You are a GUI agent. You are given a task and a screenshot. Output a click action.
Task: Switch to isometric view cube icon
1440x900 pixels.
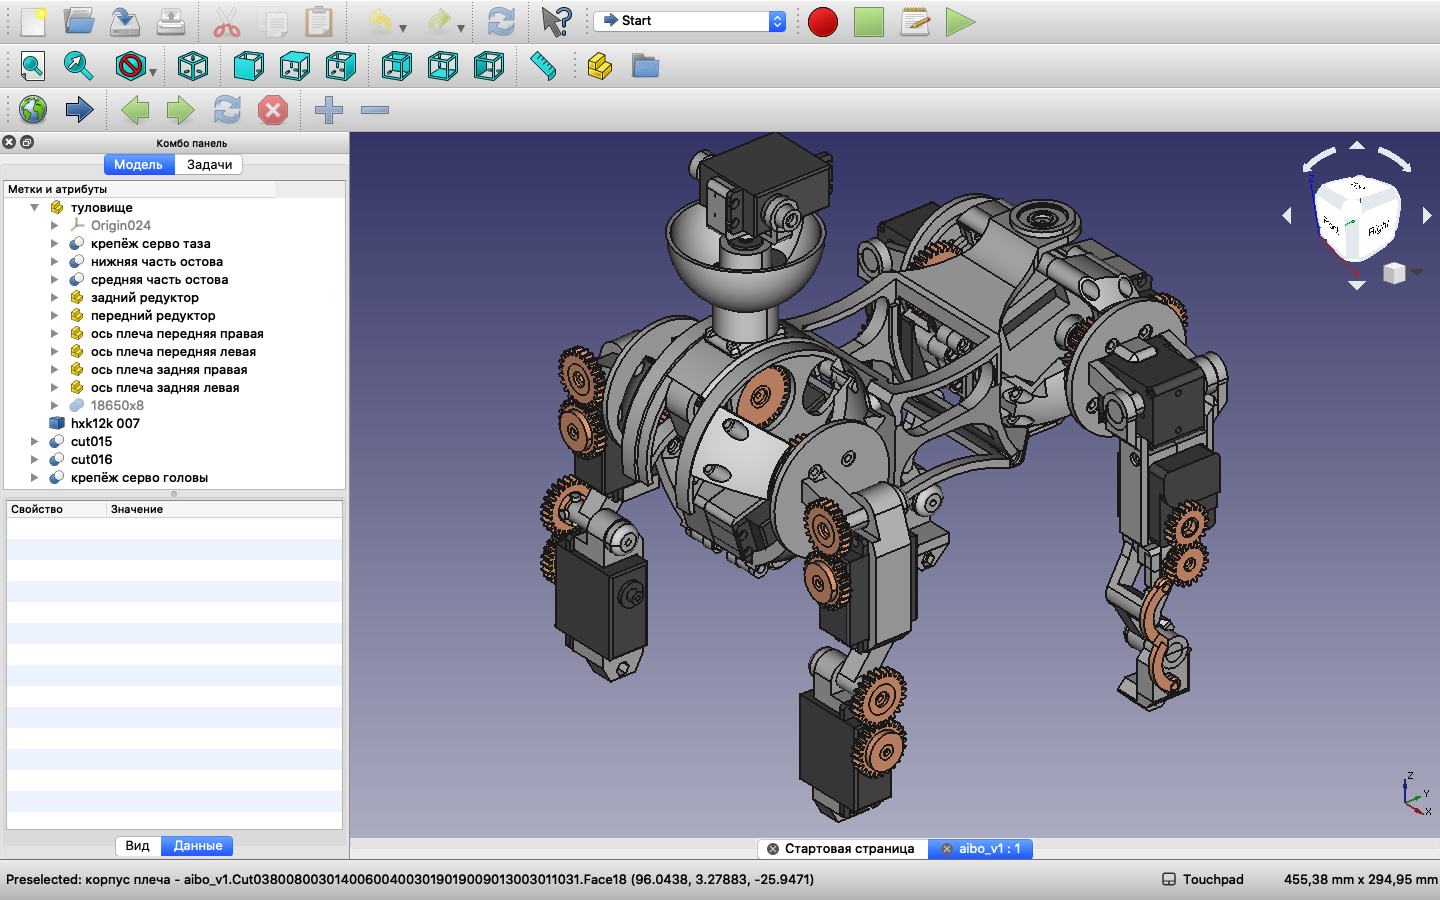coord(193,67)
